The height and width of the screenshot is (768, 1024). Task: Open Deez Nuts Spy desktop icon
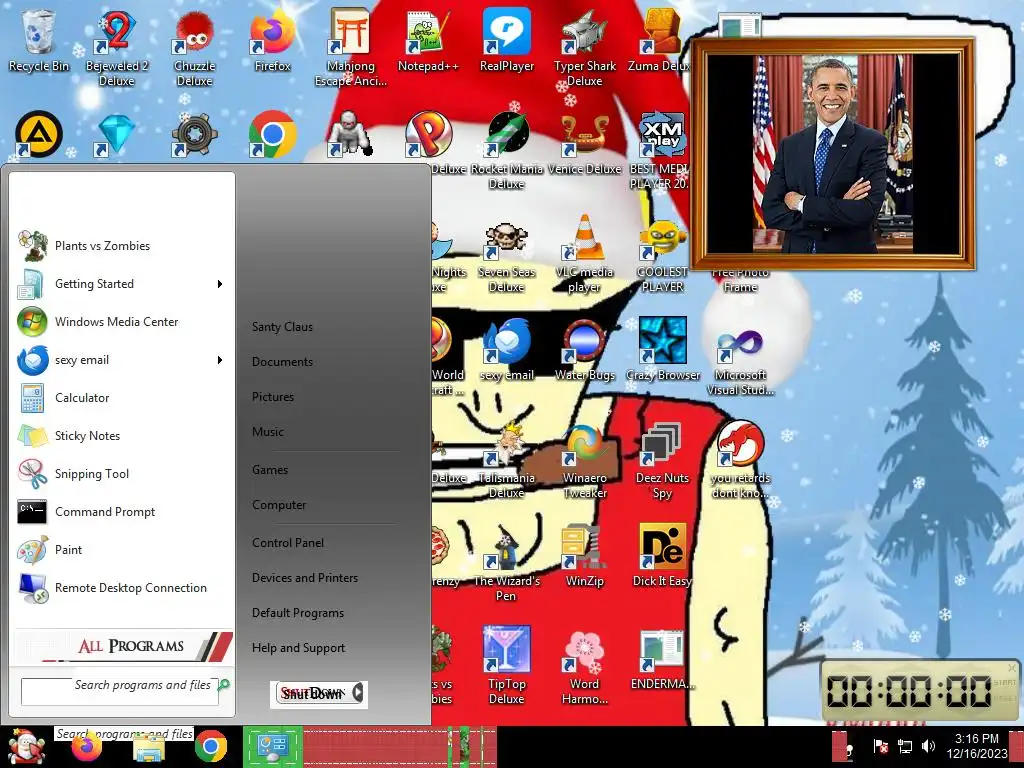(662, 461)
